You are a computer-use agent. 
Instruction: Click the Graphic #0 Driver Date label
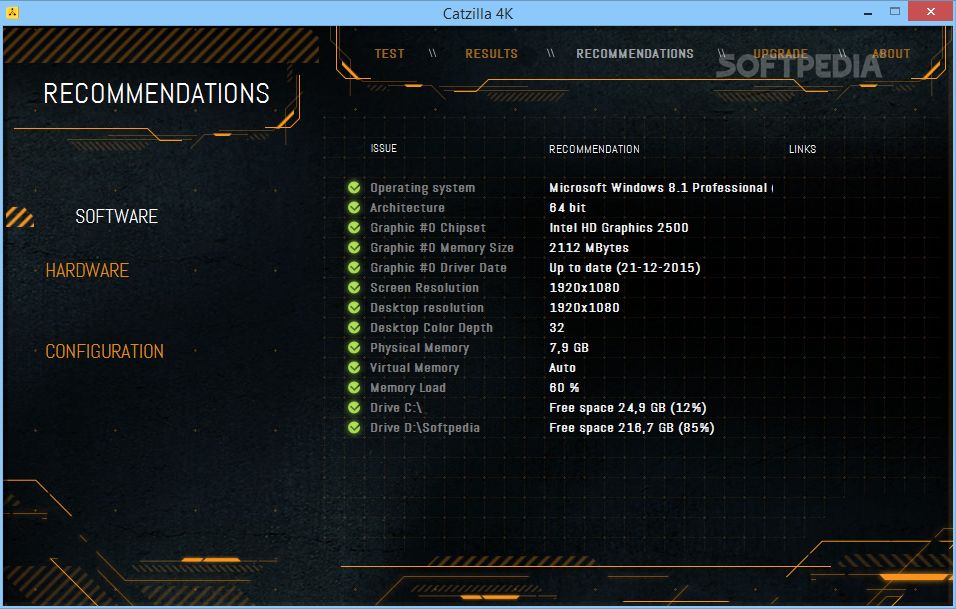[x=438, y=268]
